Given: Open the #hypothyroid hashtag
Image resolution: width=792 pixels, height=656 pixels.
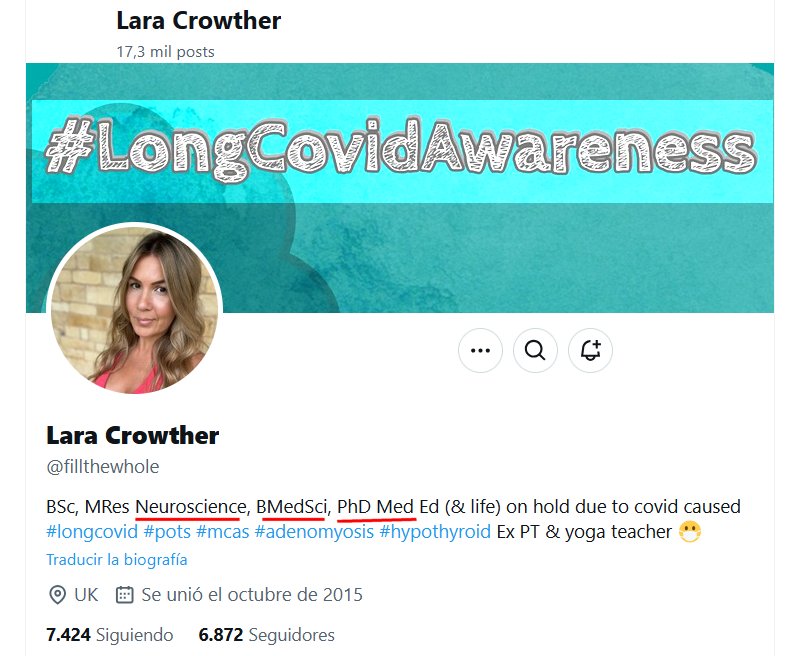Looking at the screenshot, I should 435,532.
